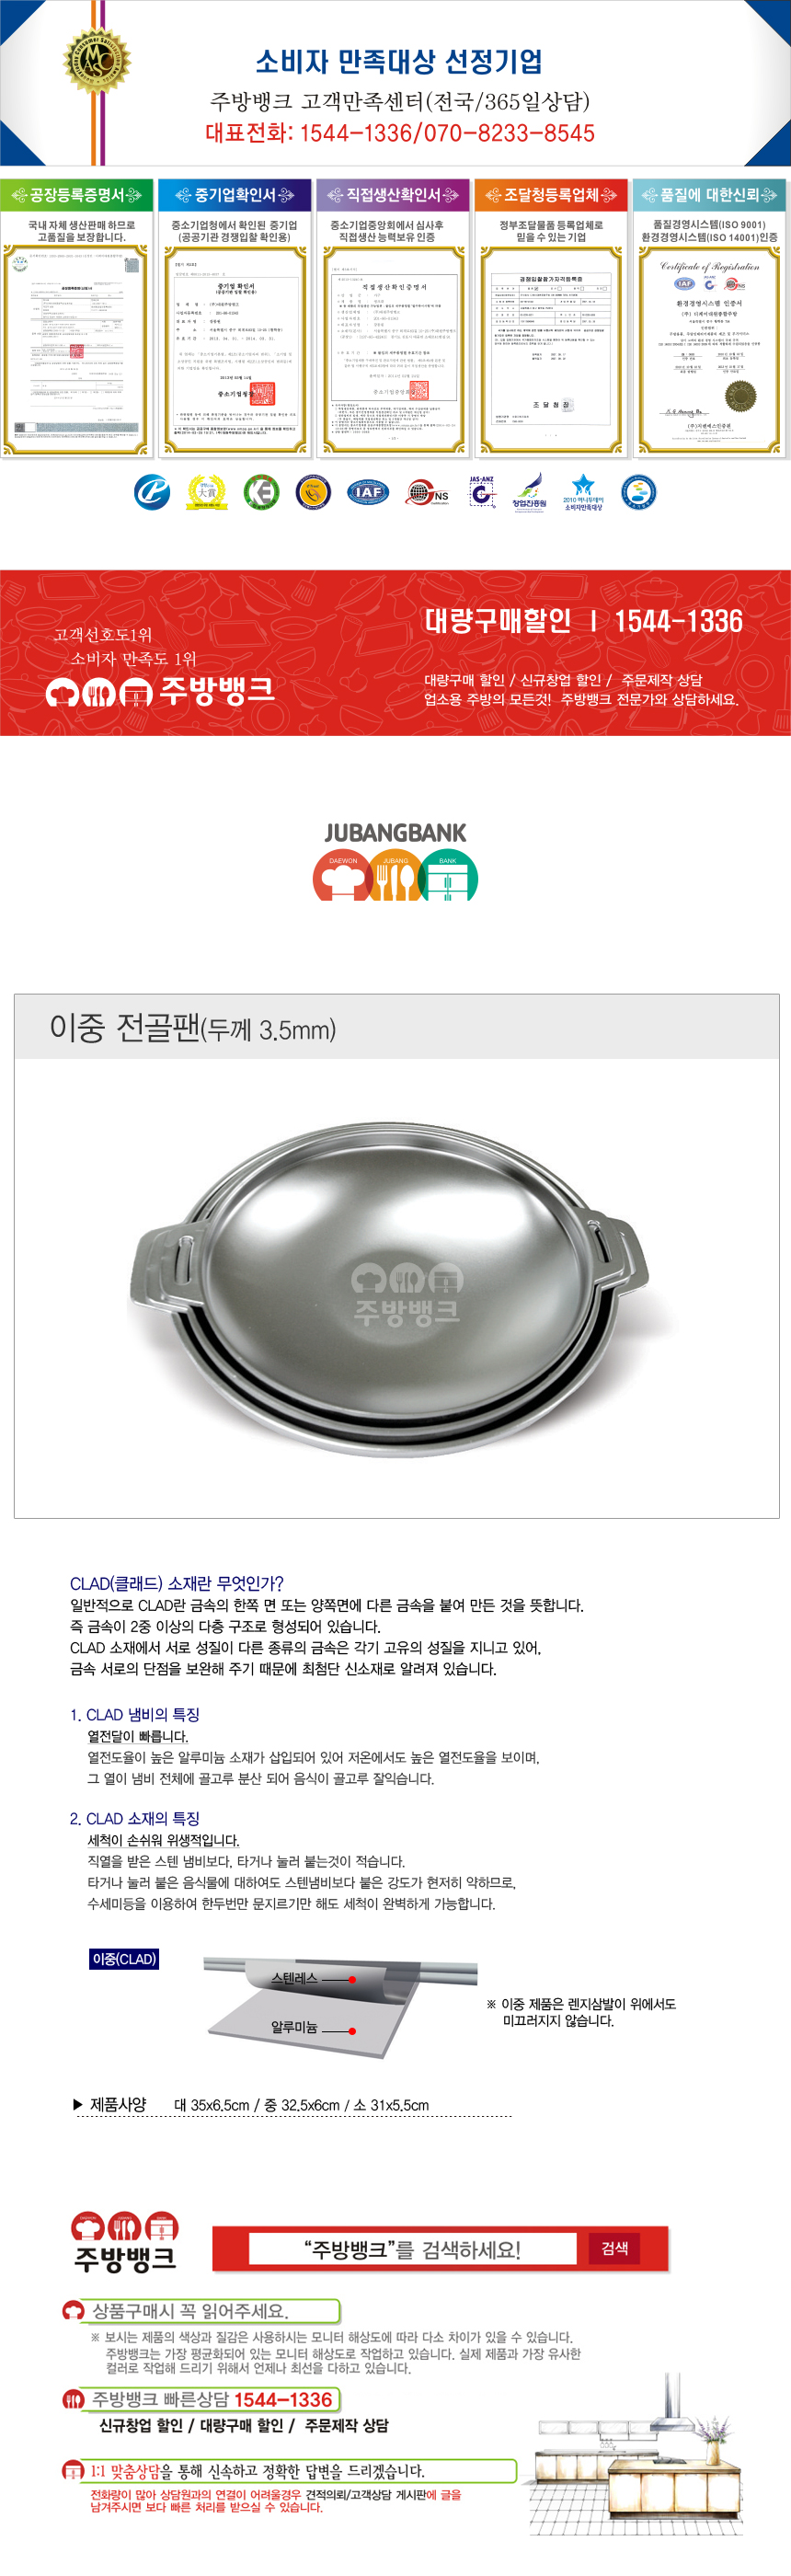
Task: Click the 2010 consumer satisfaction star icon
Action: 582,492
